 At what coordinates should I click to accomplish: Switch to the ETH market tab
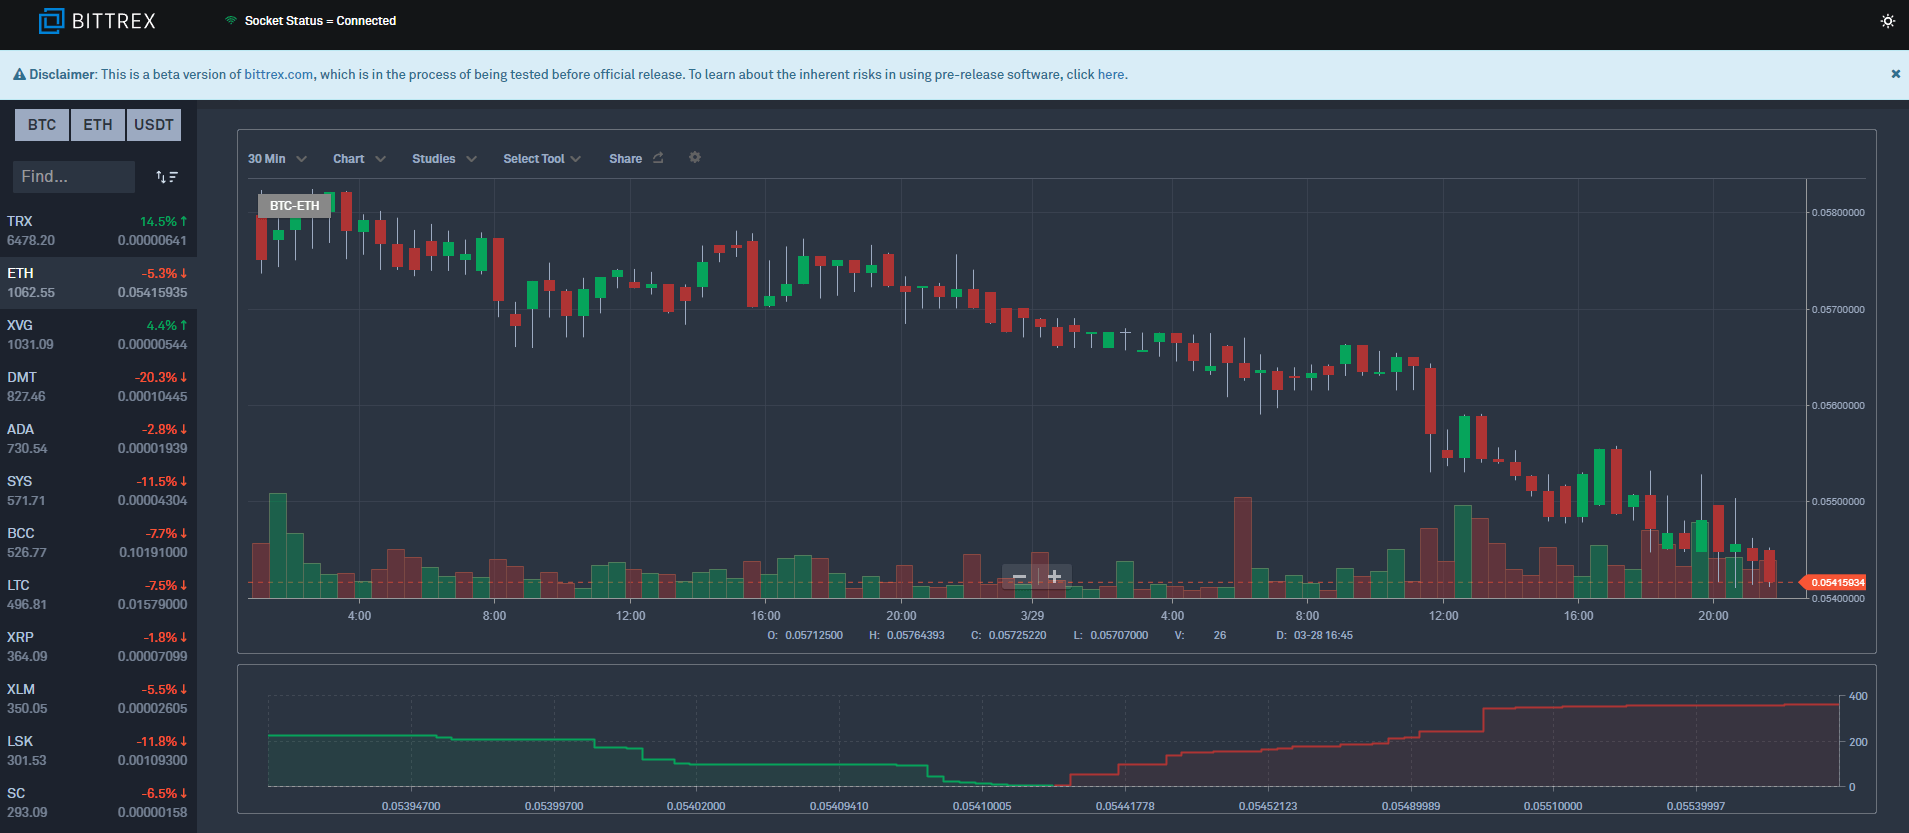[98, 125]
